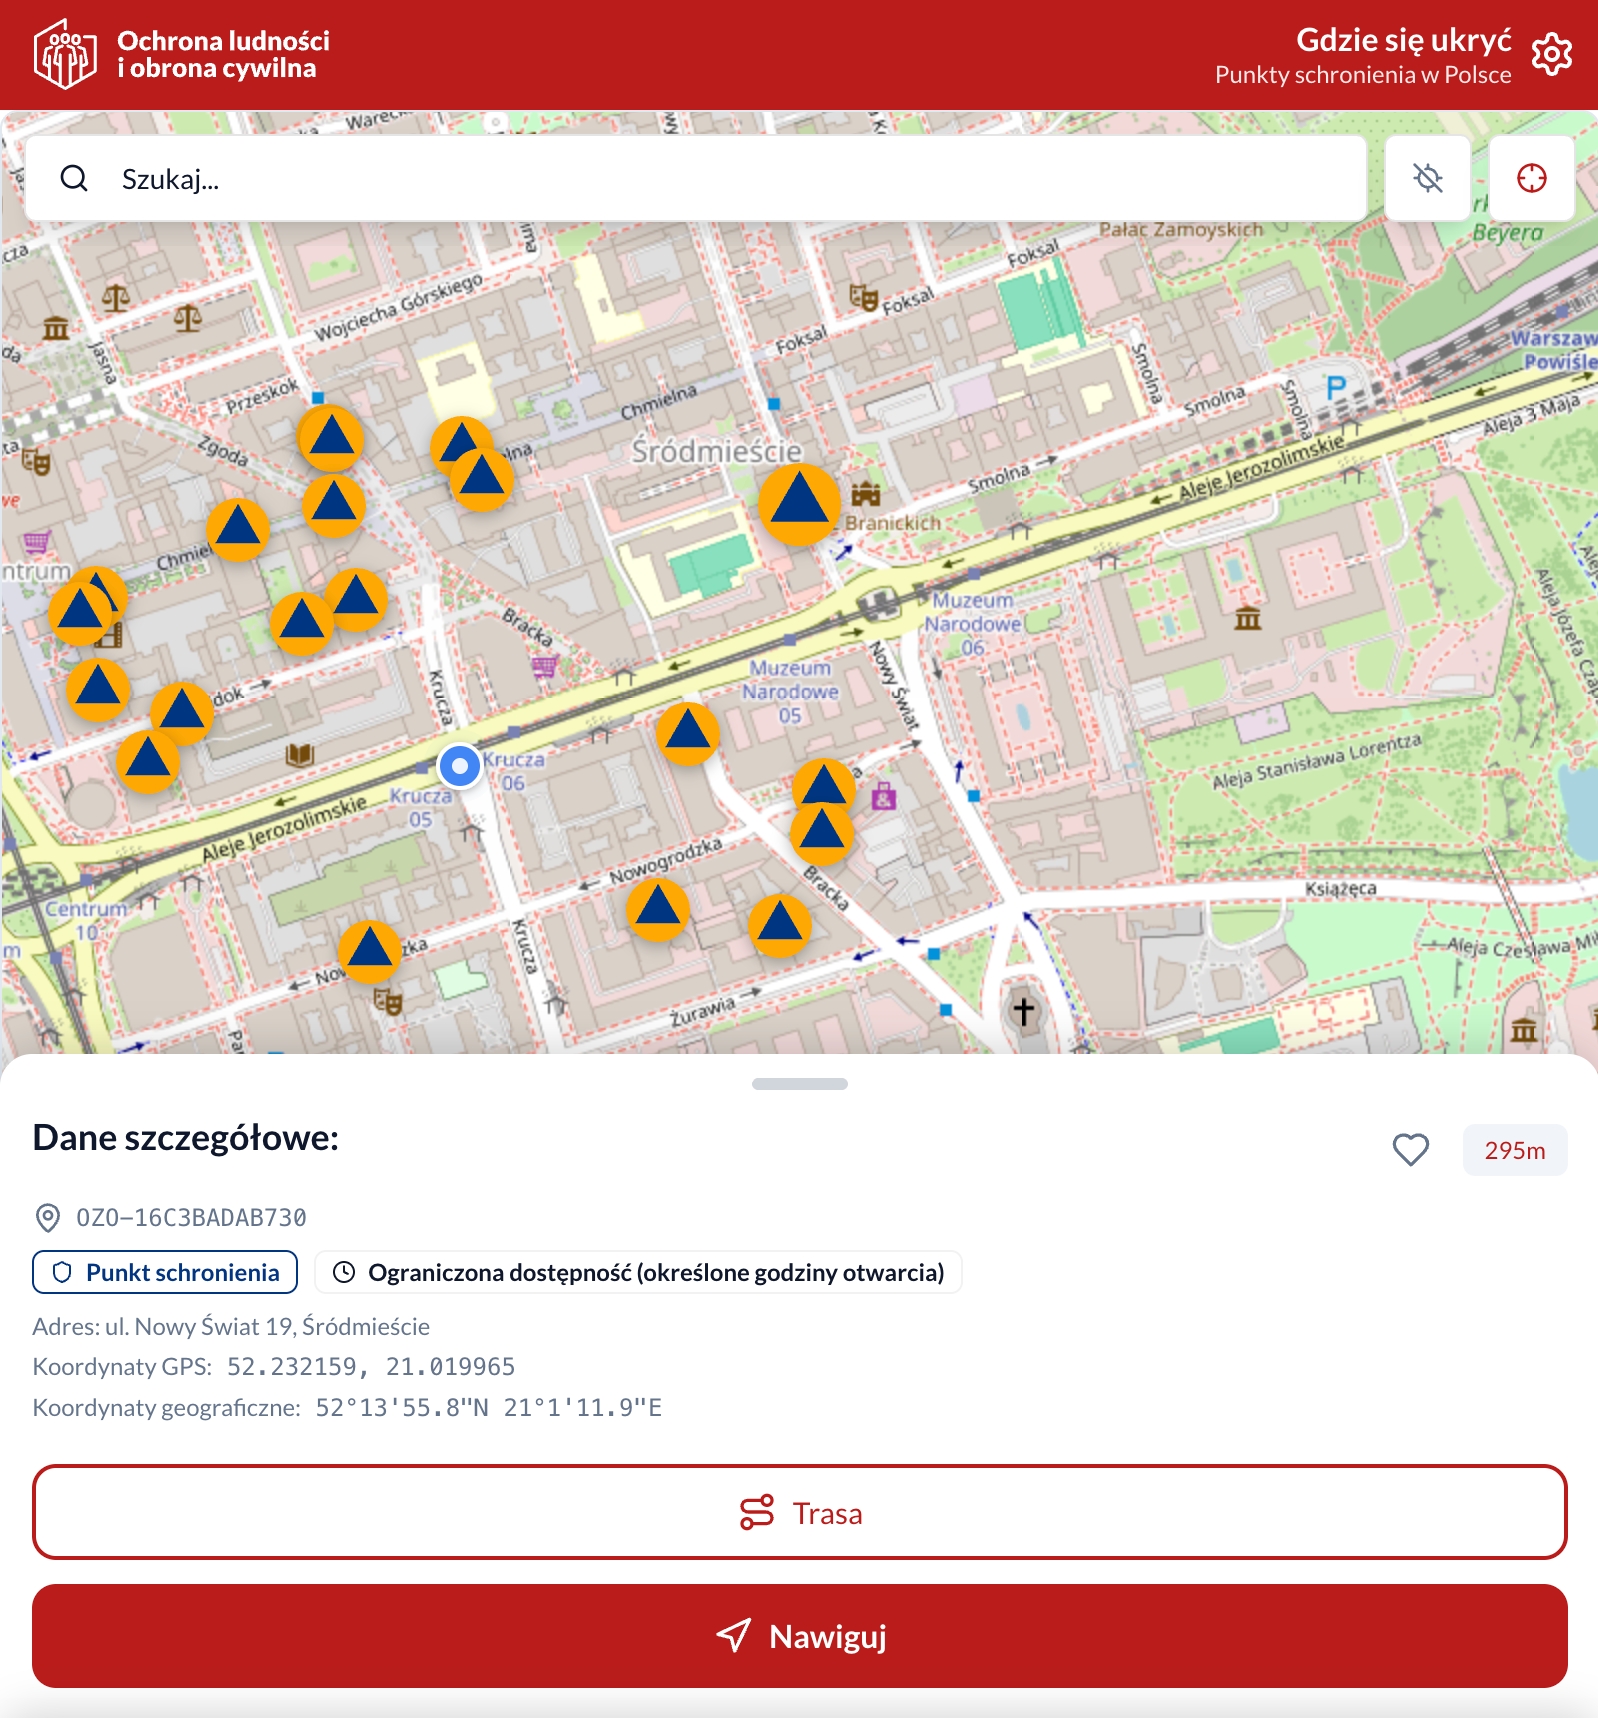Image resolution: width=1598 pixels, height=1718 pixels.
Task: Select the large shelter marker near Branickich
Action: tap(798, 503)
